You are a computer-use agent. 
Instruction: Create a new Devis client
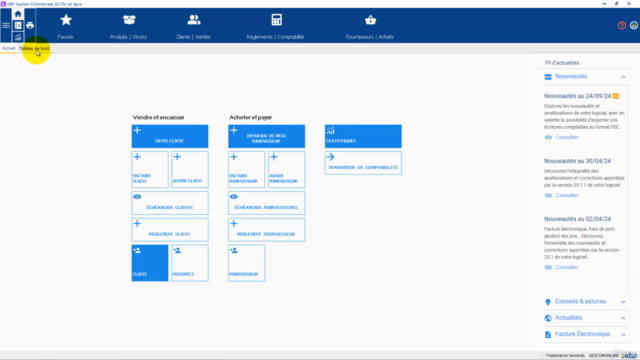[x=170, y=136]
